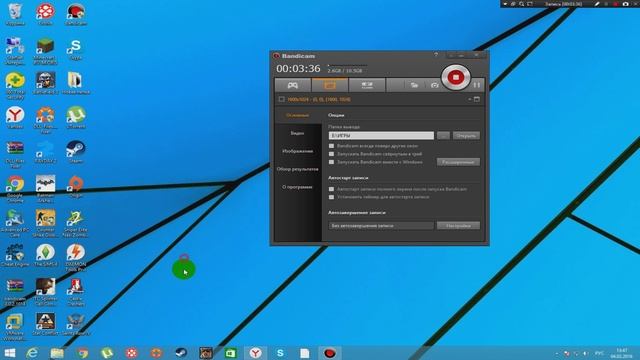Open the output folder icon in Bandicam toolbar
The image size is (640, 360).
pyautogui.click(x=414, y=85)
